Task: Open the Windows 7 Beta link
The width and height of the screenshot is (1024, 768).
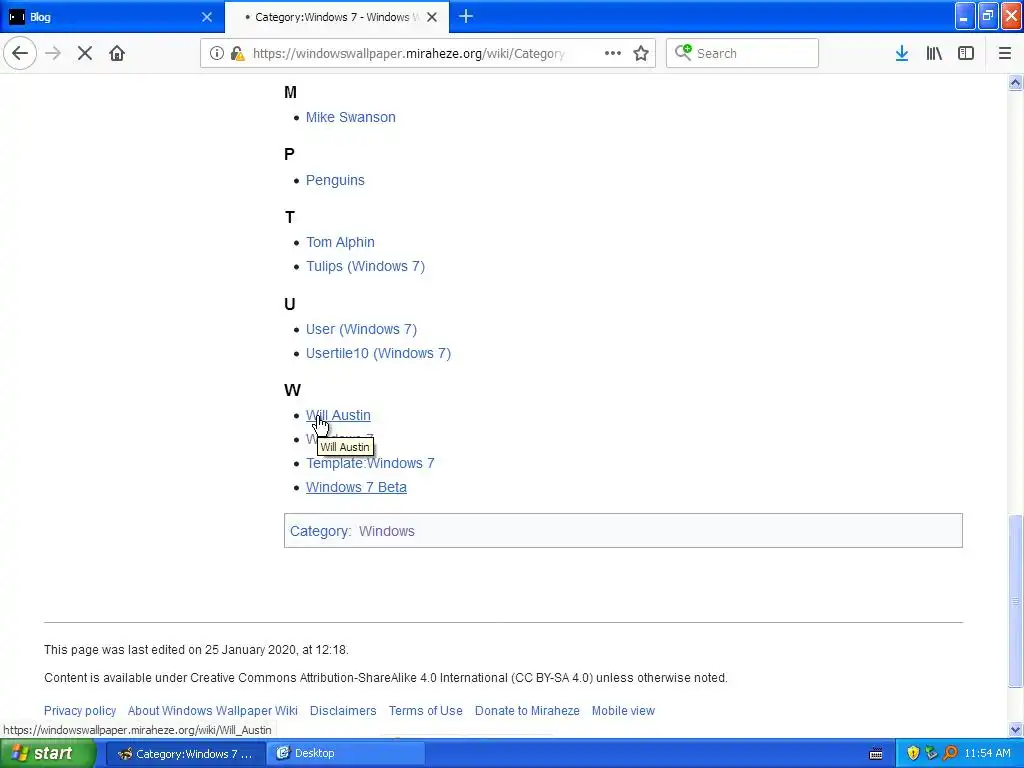Action: (356, 487)
